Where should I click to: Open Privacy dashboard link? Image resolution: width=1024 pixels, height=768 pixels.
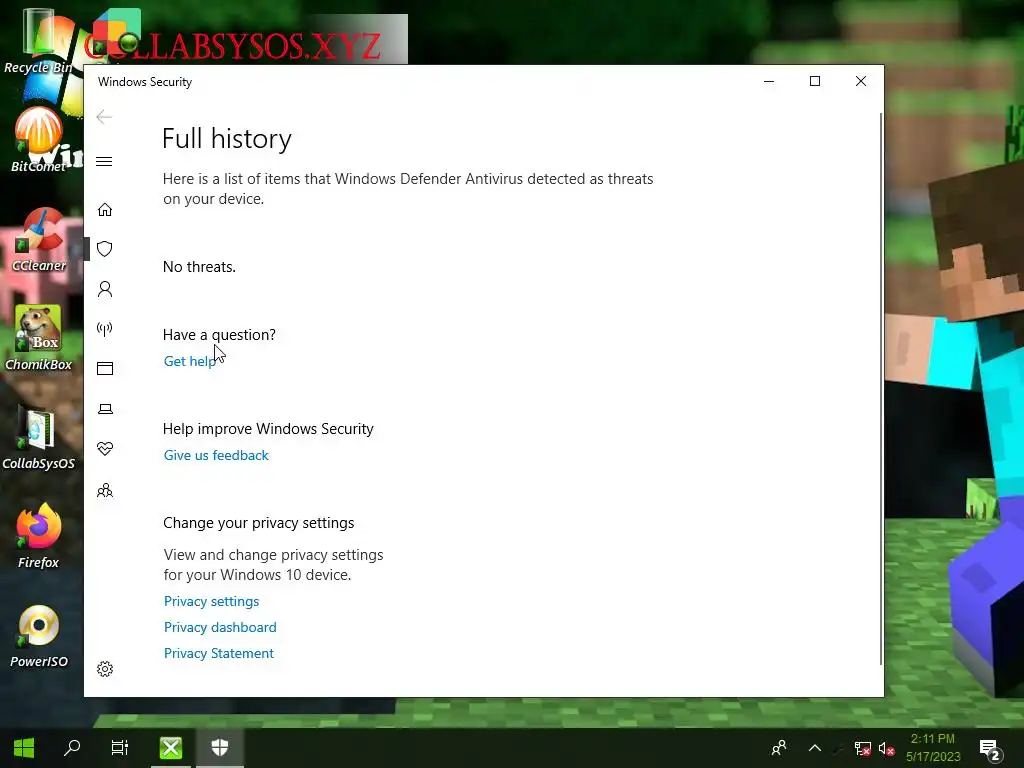[220, 628]
